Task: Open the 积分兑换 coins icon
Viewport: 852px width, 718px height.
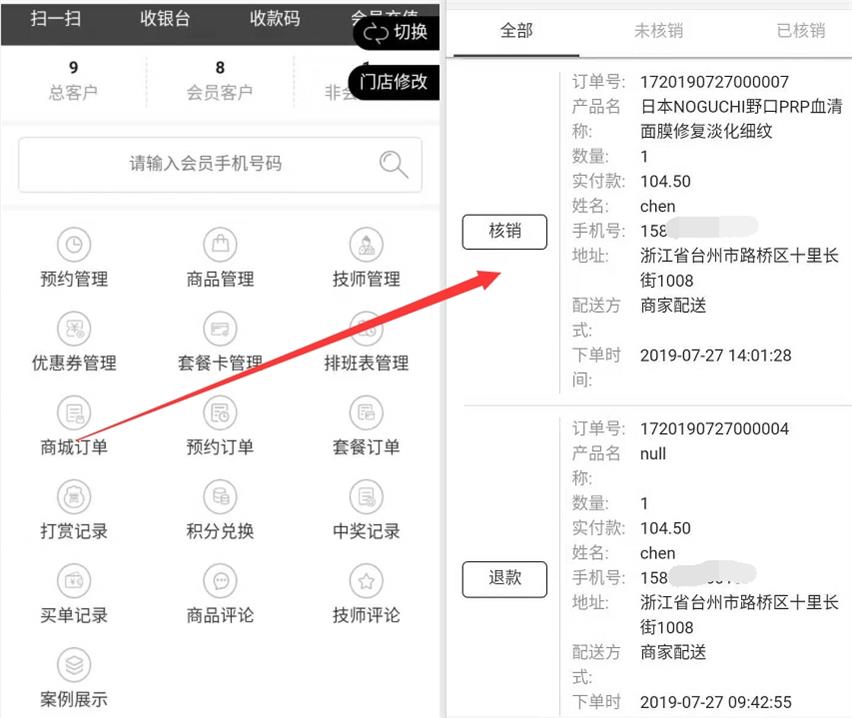Action: pos(220,496)
